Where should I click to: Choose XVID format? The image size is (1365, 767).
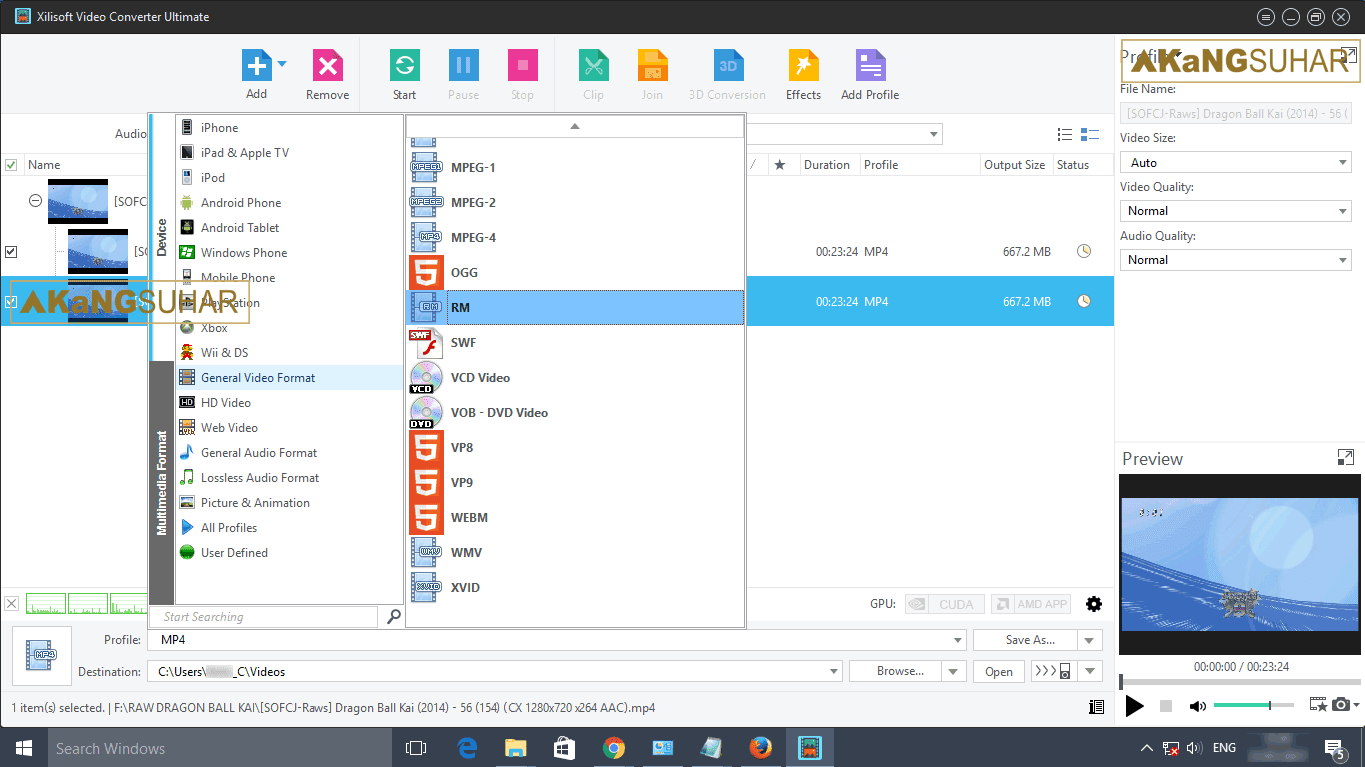click(x=575, y=588)
